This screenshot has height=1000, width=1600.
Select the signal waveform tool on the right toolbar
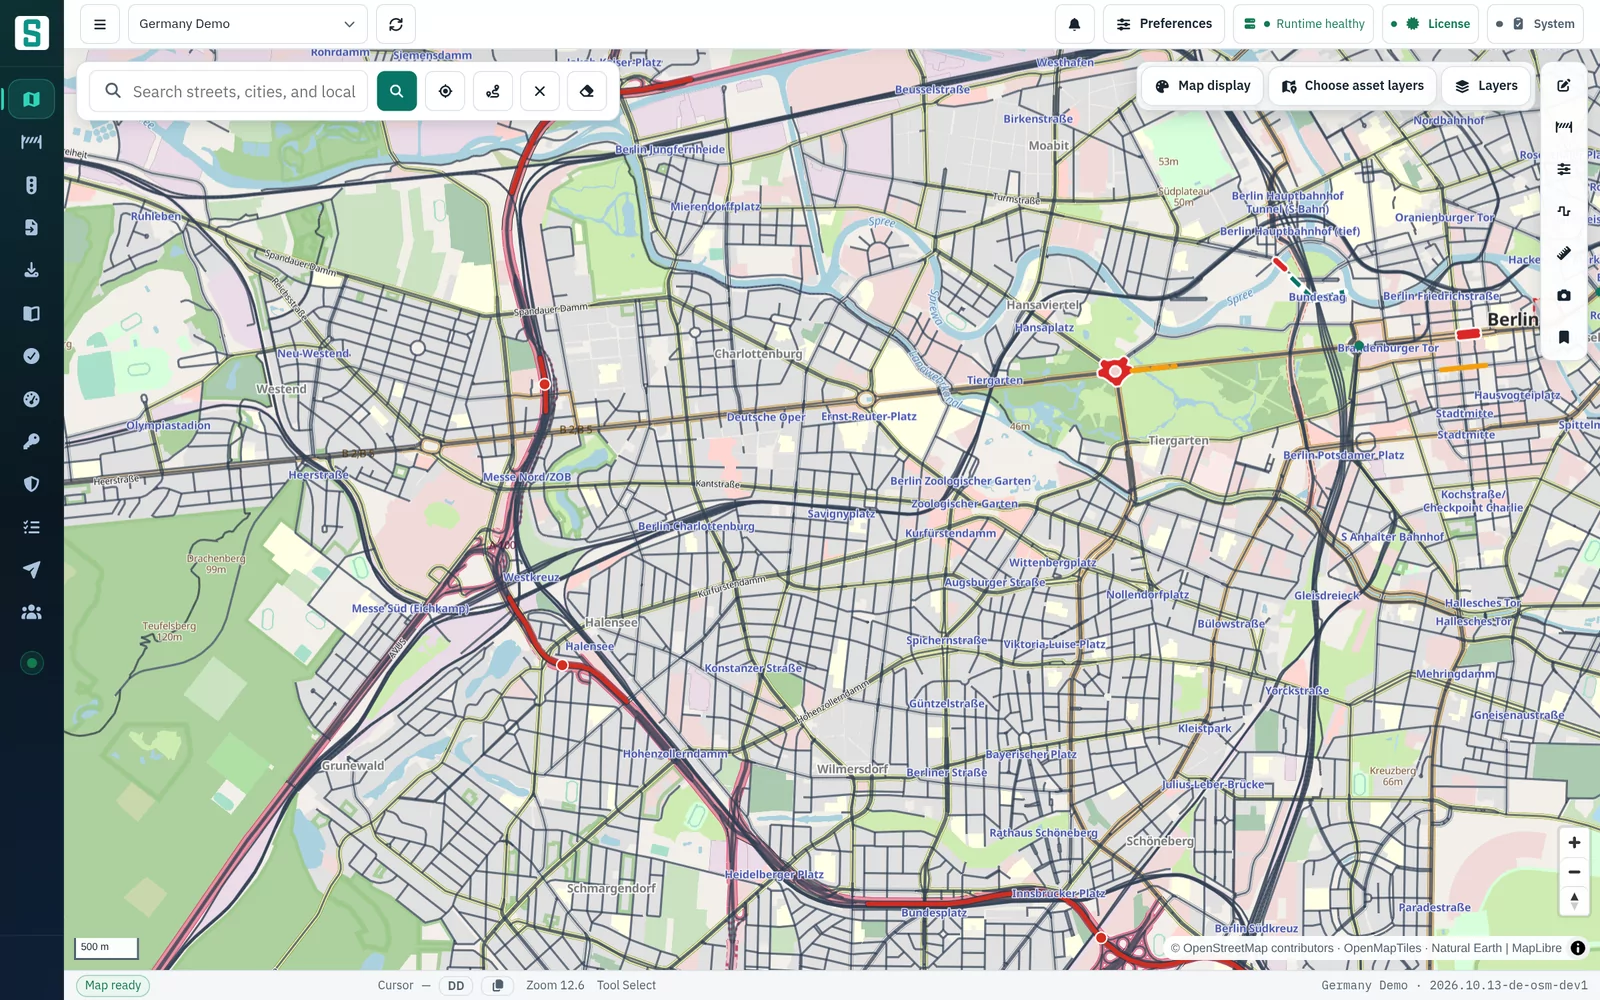coord(1564,211)
